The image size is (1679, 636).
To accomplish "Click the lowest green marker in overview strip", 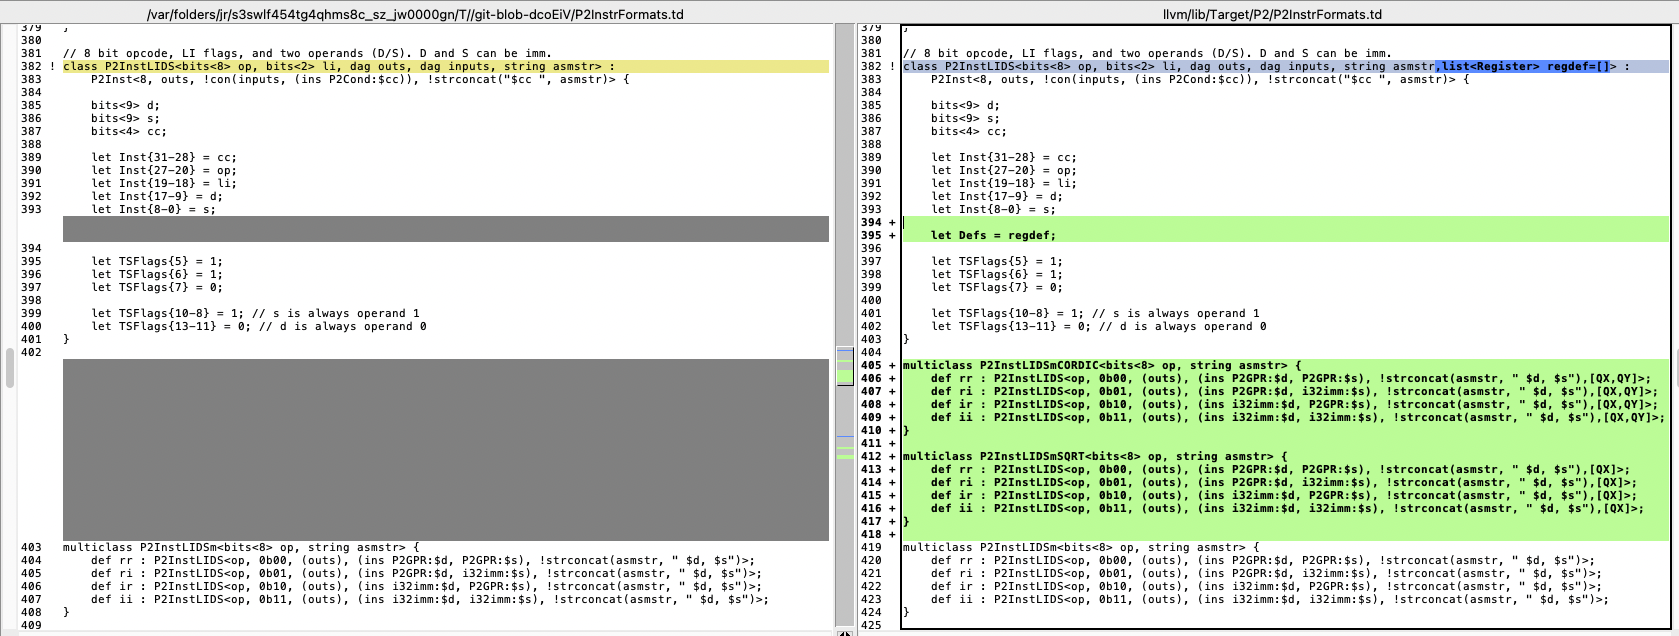I will coord(845,456).
